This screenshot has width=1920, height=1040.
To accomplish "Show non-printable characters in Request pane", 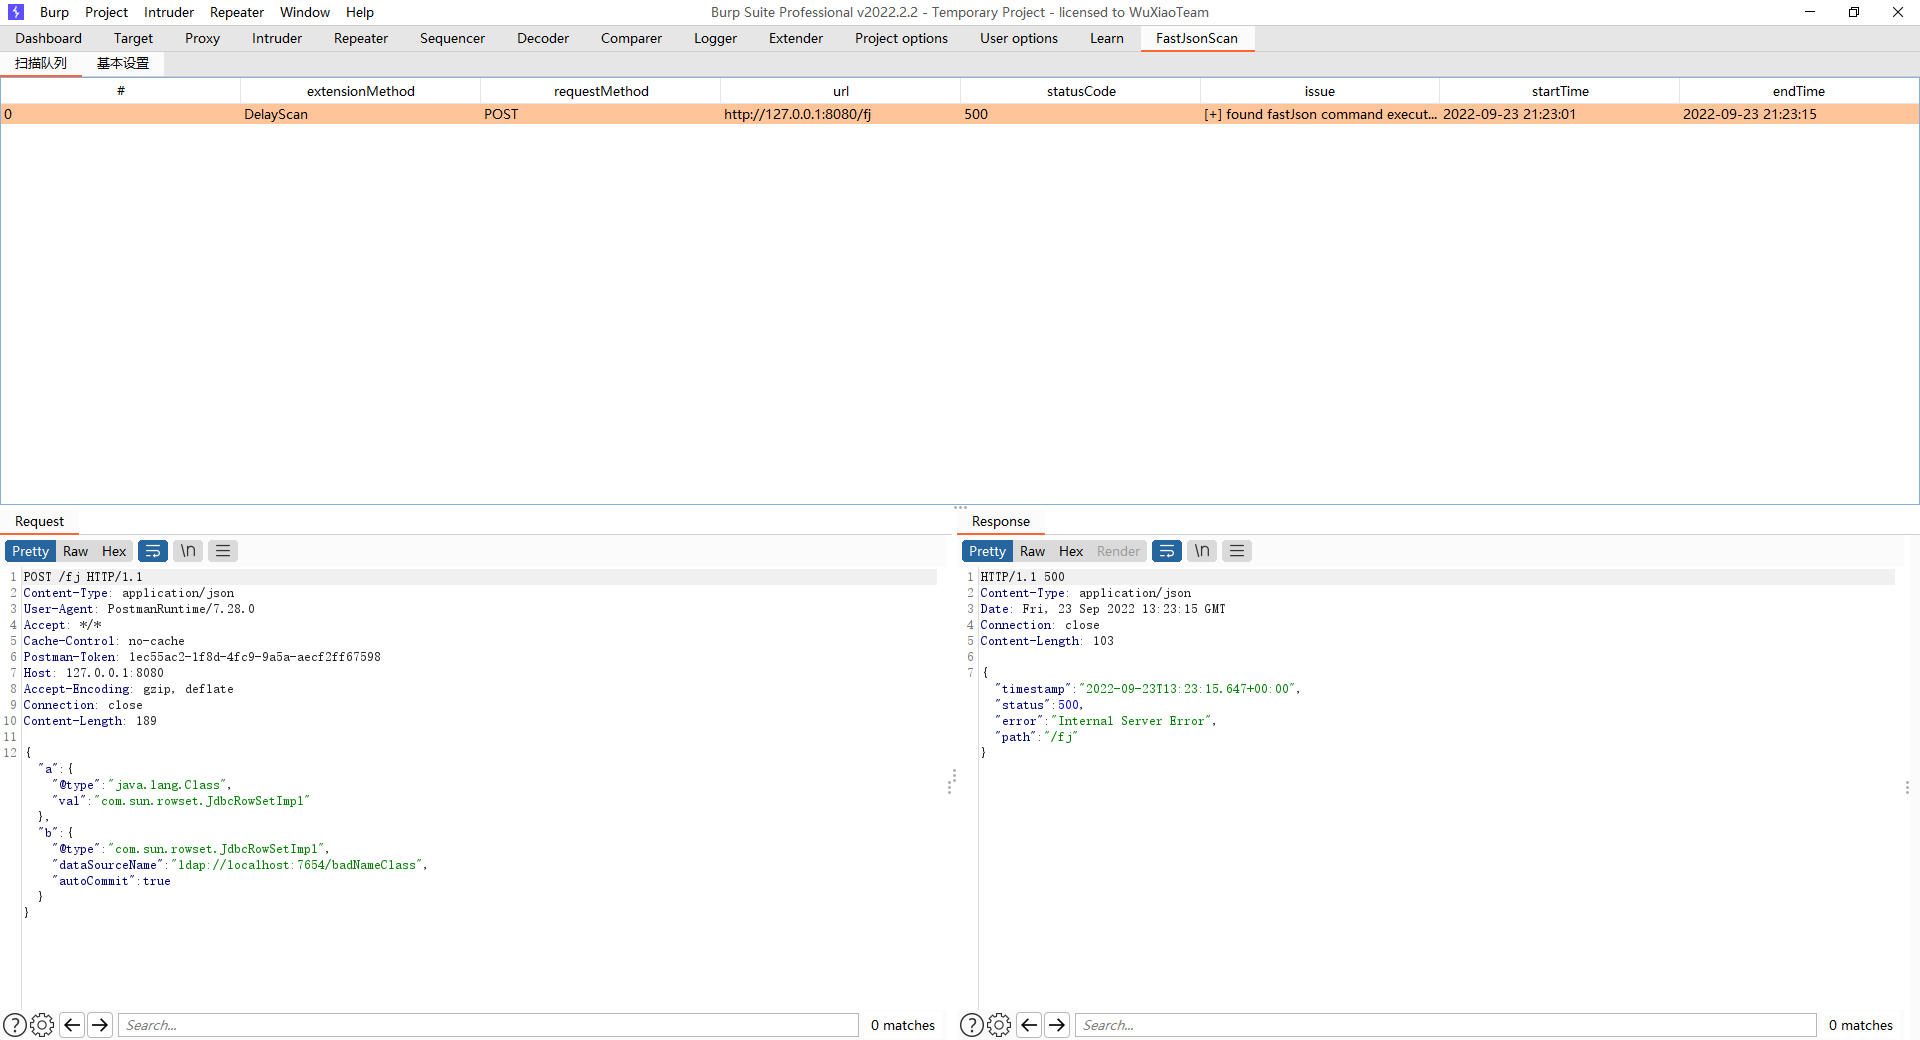I will pos(188,551).
